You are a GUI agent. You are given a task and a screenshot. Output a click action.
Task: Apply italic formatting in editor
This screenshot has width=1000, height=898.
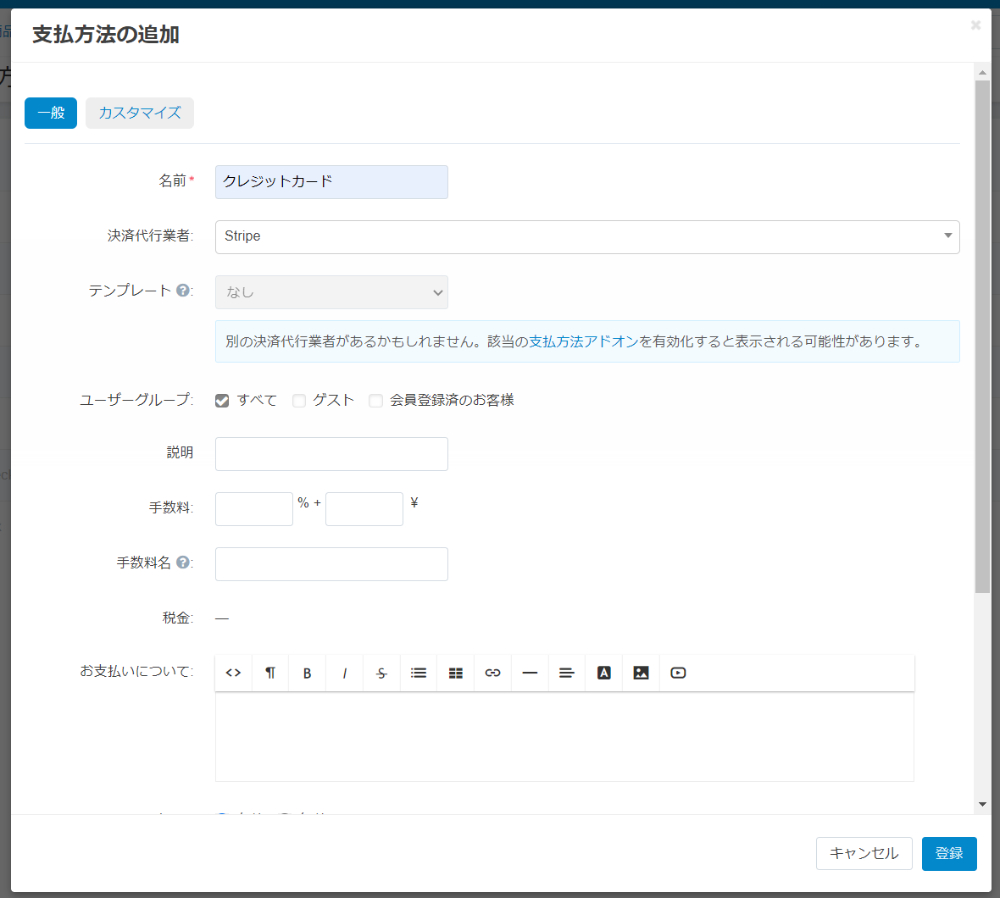click(344, 673)
